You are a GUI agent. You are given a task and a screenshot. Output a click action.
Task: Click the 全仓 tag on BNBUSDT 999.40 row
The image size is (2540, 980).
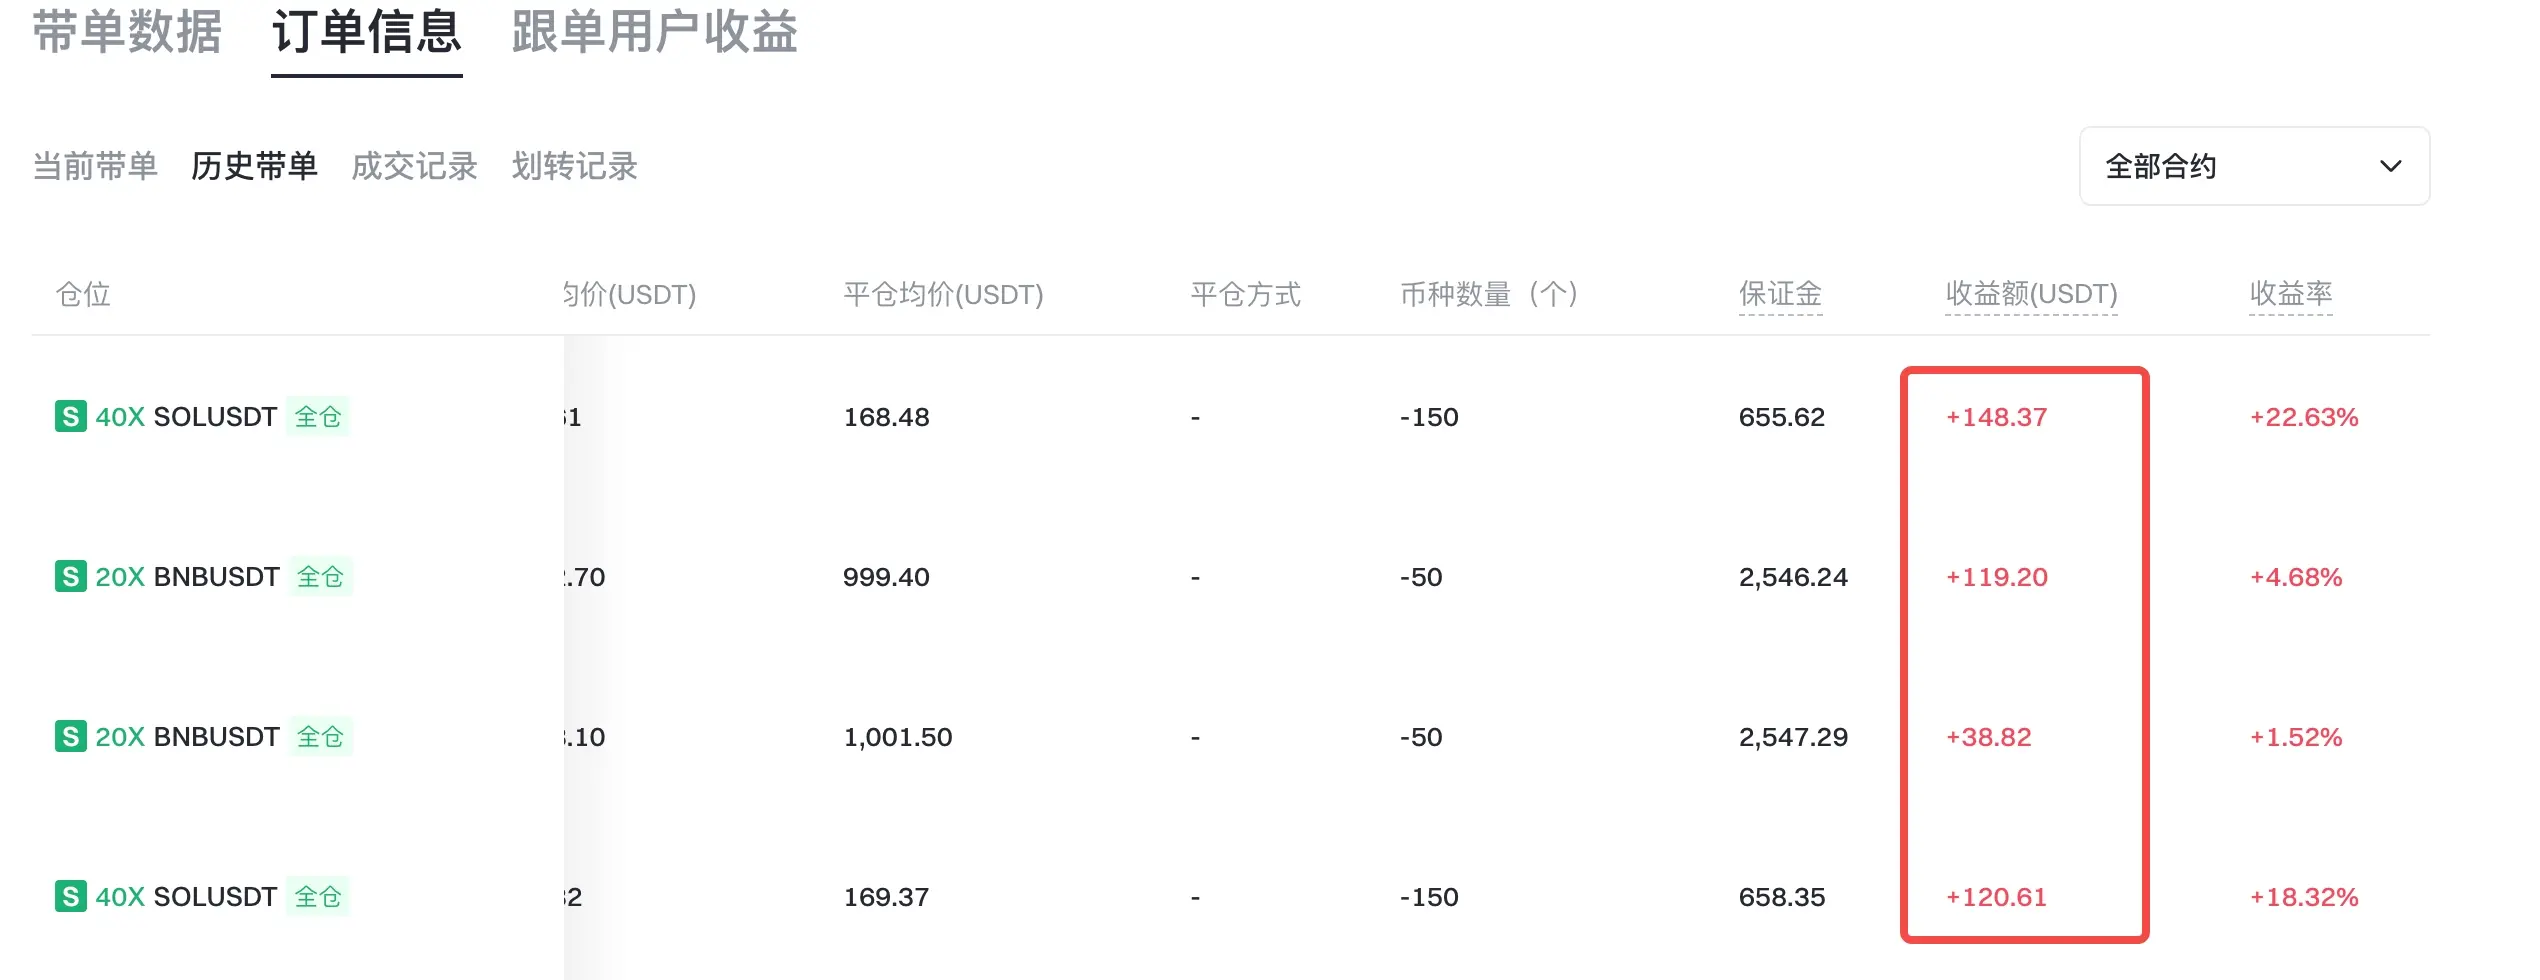point(320,576)
